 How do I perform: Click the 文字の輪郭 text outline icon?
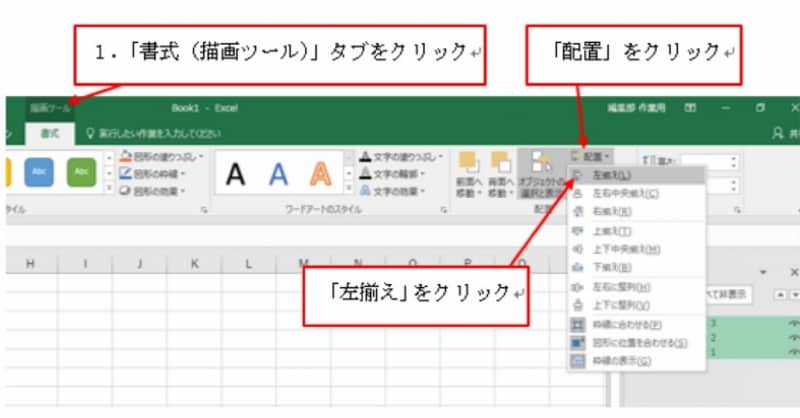click(x=365, y=174)
